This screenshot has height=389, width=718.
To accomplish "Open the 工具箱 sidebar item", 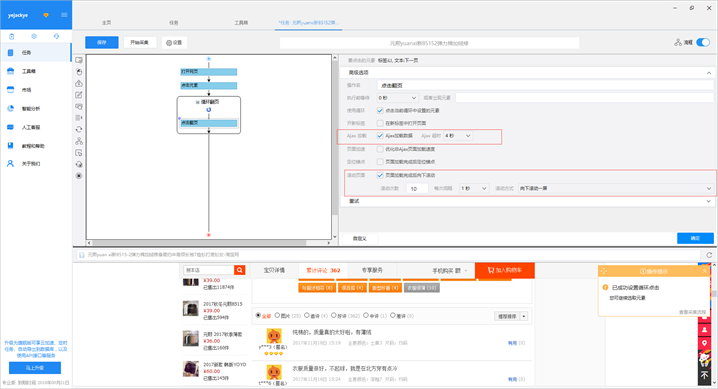I will 36,71.
